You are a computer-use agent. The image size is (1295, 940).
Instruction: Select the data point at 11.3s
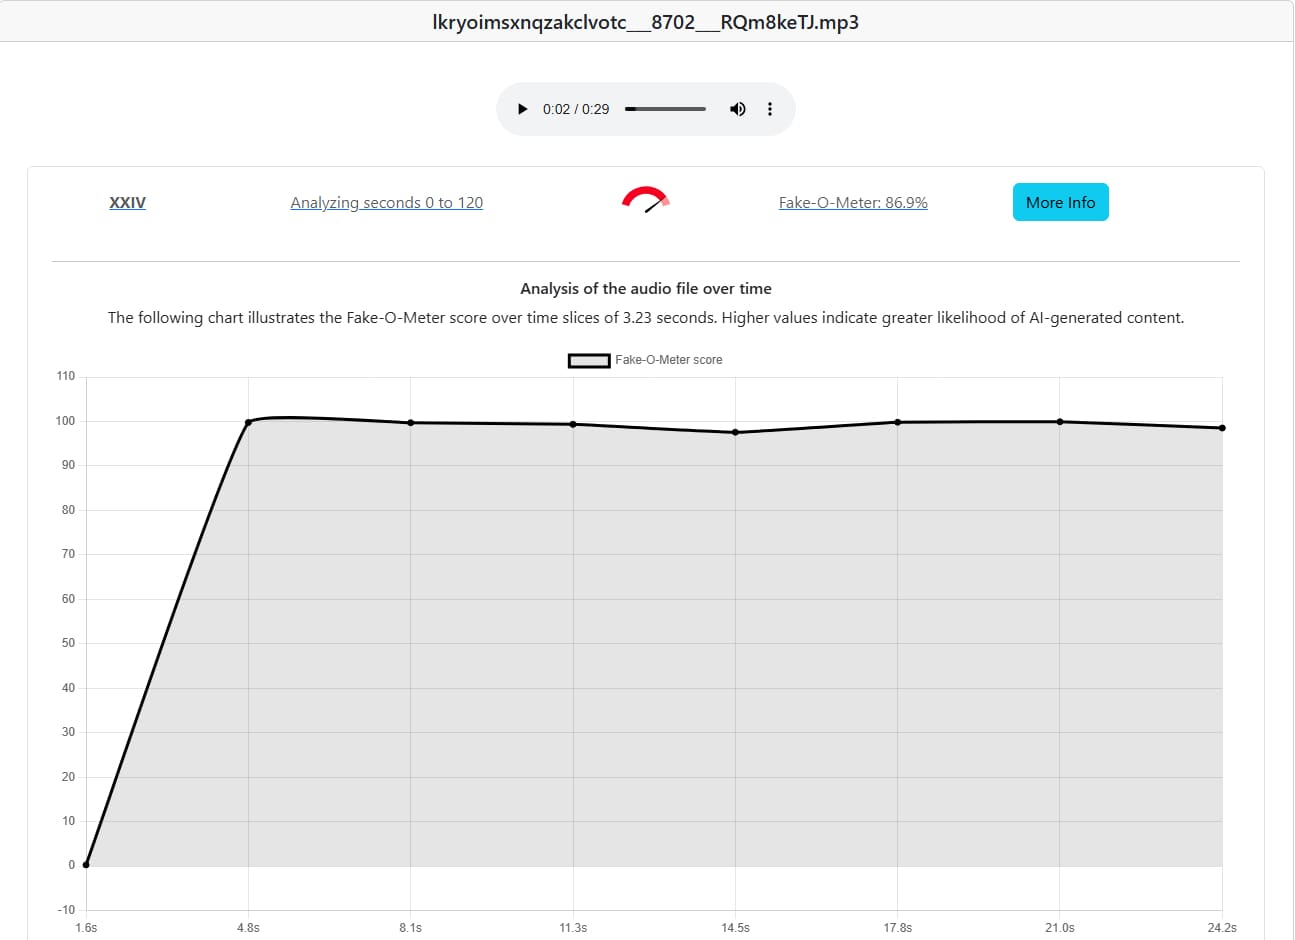click(x=573, y=424)
